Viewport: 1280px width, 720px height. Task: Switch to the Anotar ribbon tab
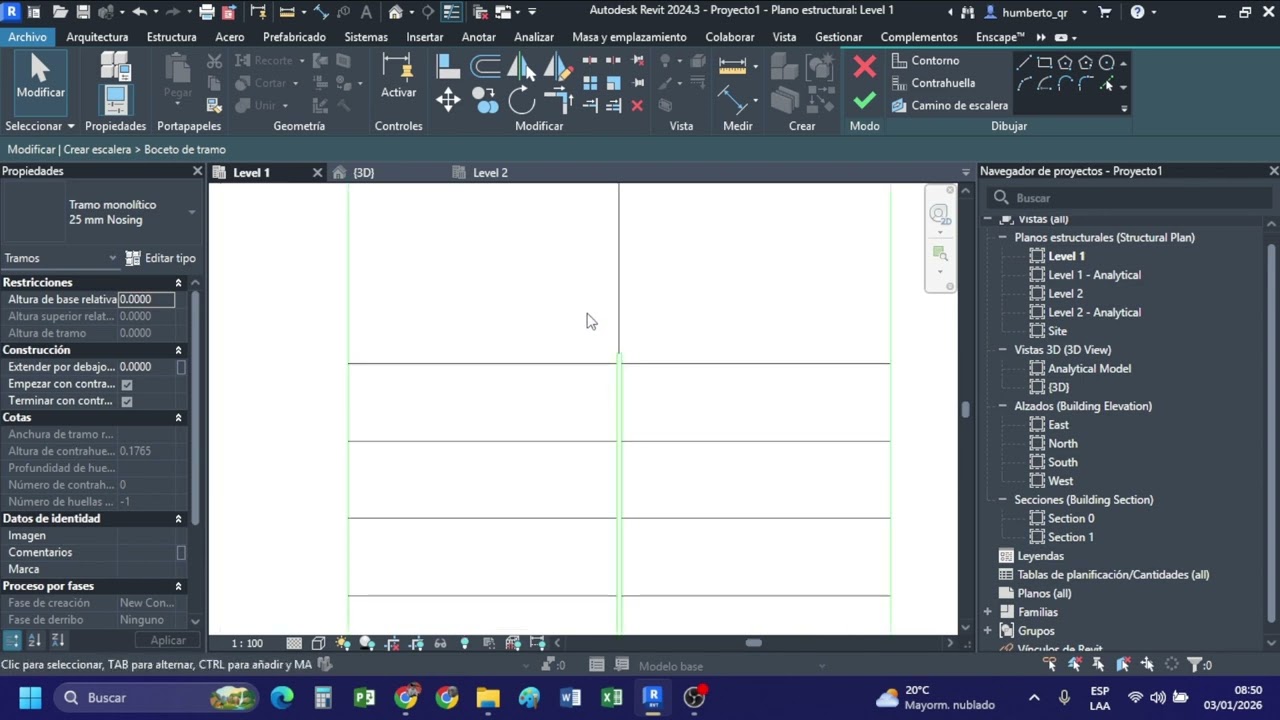(479, 37)
